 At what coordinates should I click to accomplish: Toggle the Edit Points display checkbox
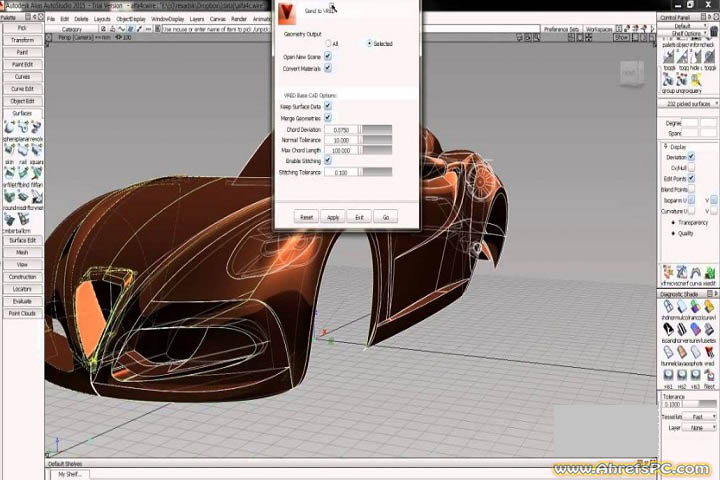tap(691, 178)
